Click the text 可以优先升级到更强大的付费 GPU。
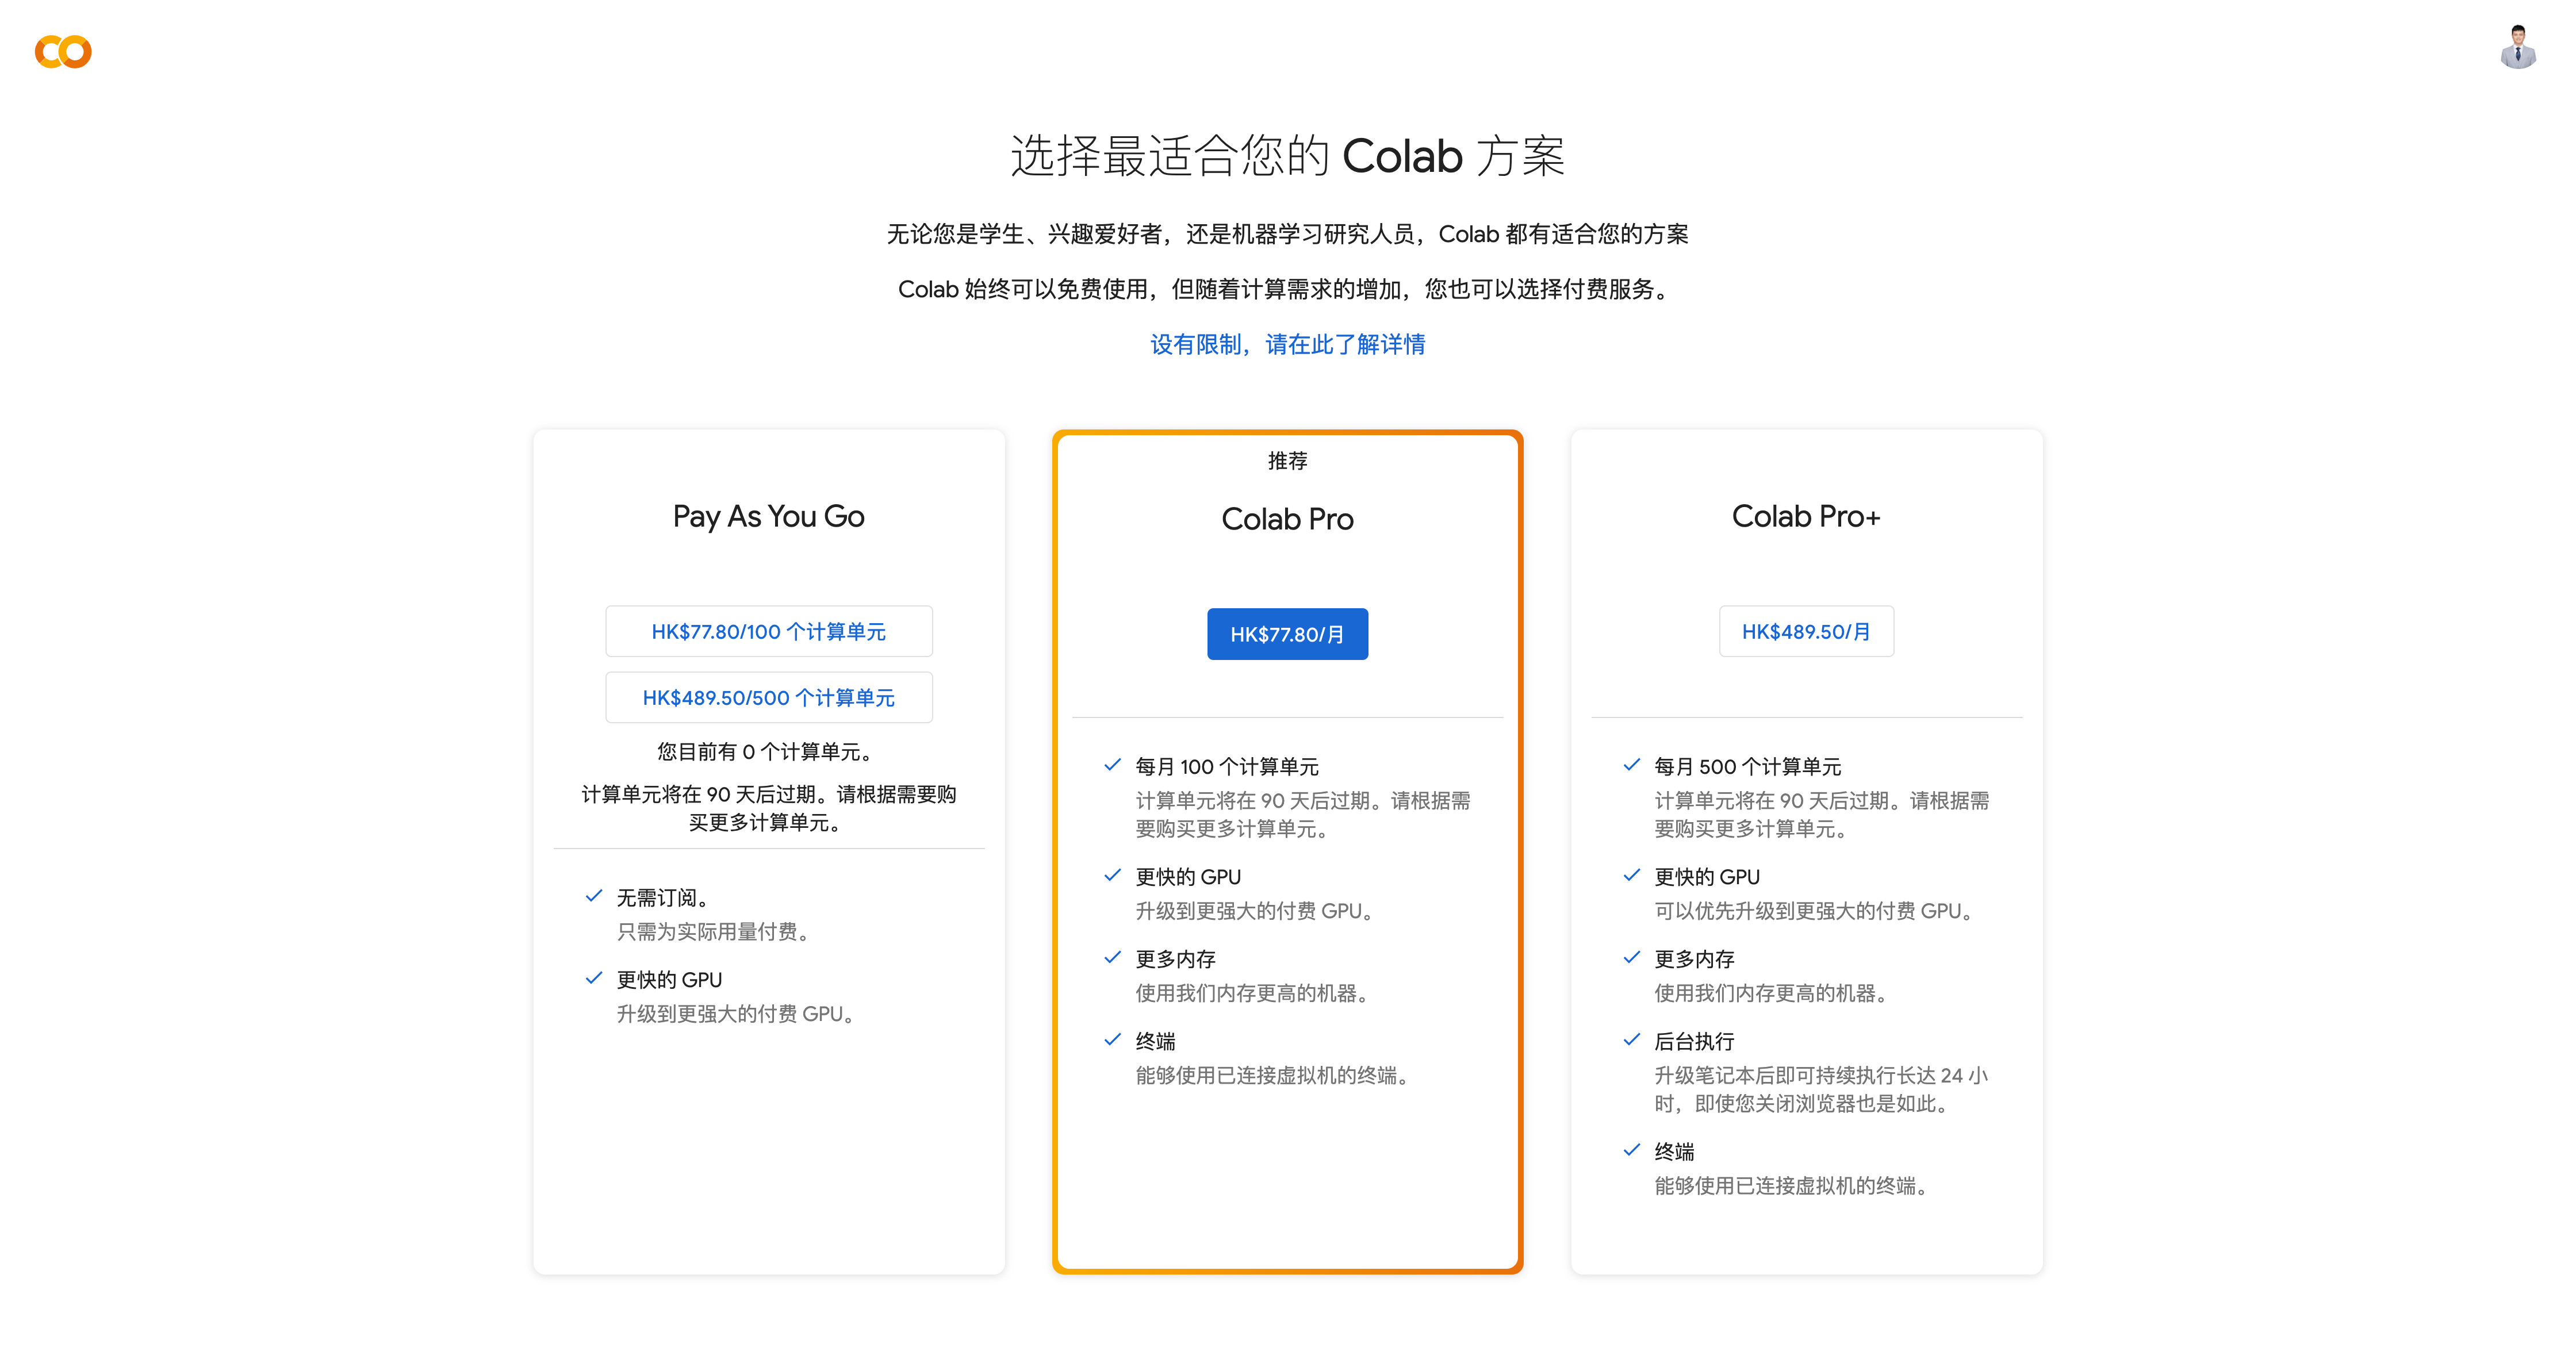 pyautogui.click(x=1816, y=910)
